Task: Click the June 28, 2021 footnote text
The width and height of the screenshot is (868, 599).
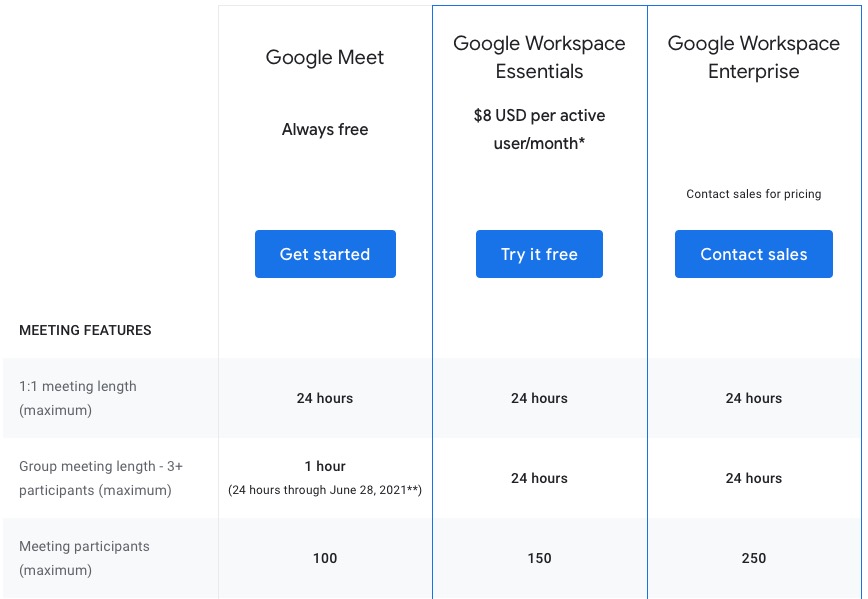Action: click(325, 490)
